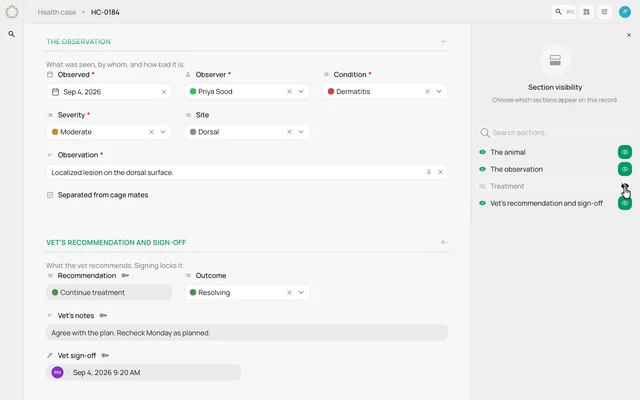
Task: Clear the Severity value Moderate
Action: 151,132
